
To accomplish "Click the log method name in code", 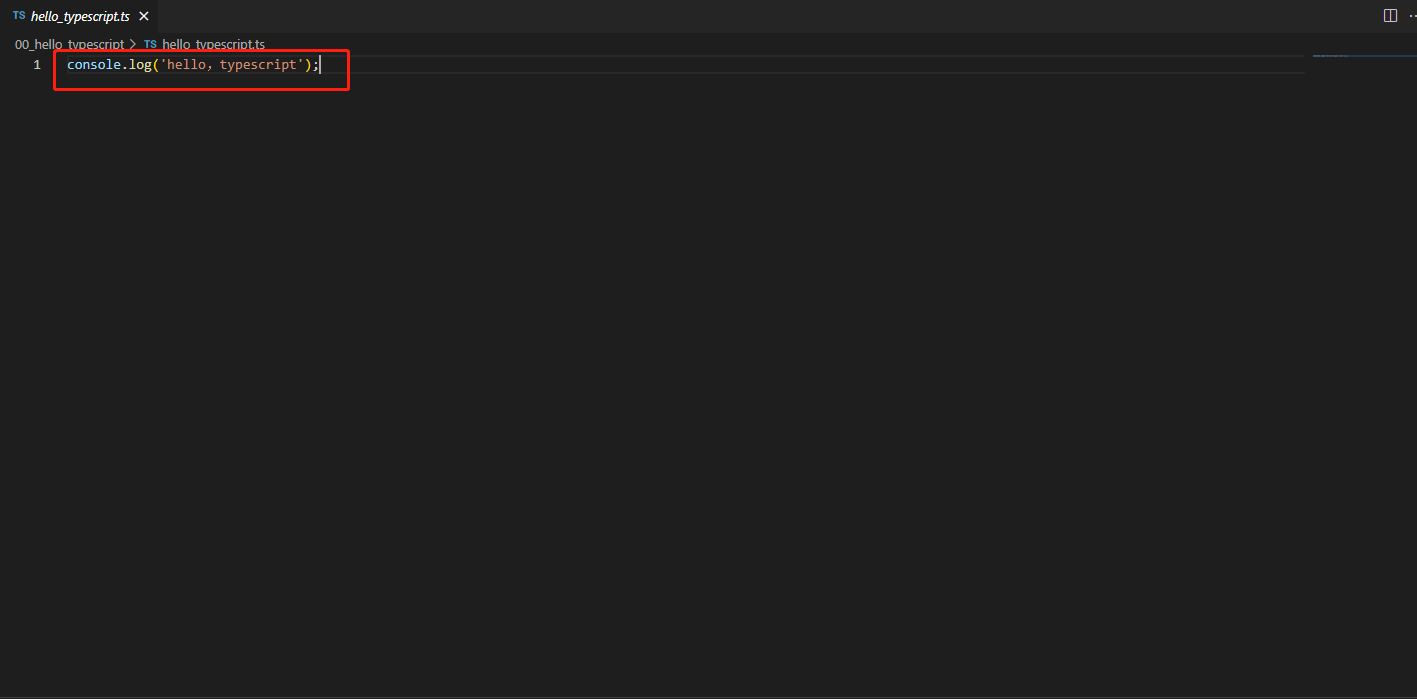I will [x=140, y=65].
